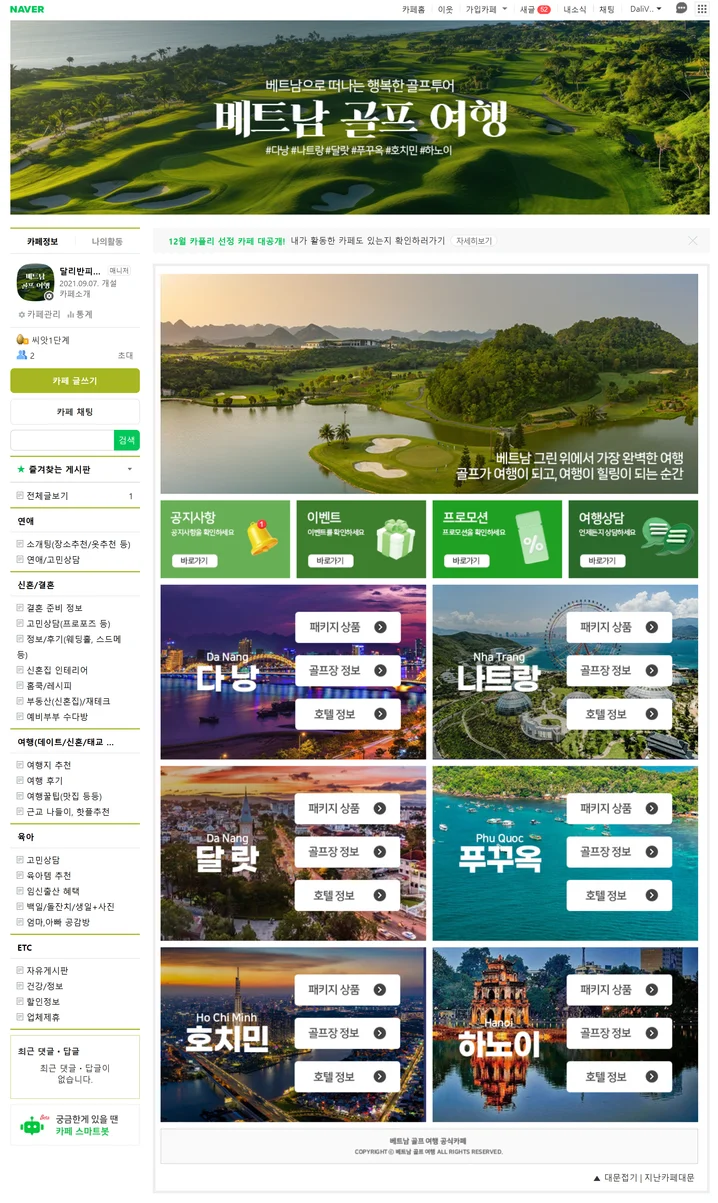Click the bell icon in 공지사항 card

(x=261, y=538)
